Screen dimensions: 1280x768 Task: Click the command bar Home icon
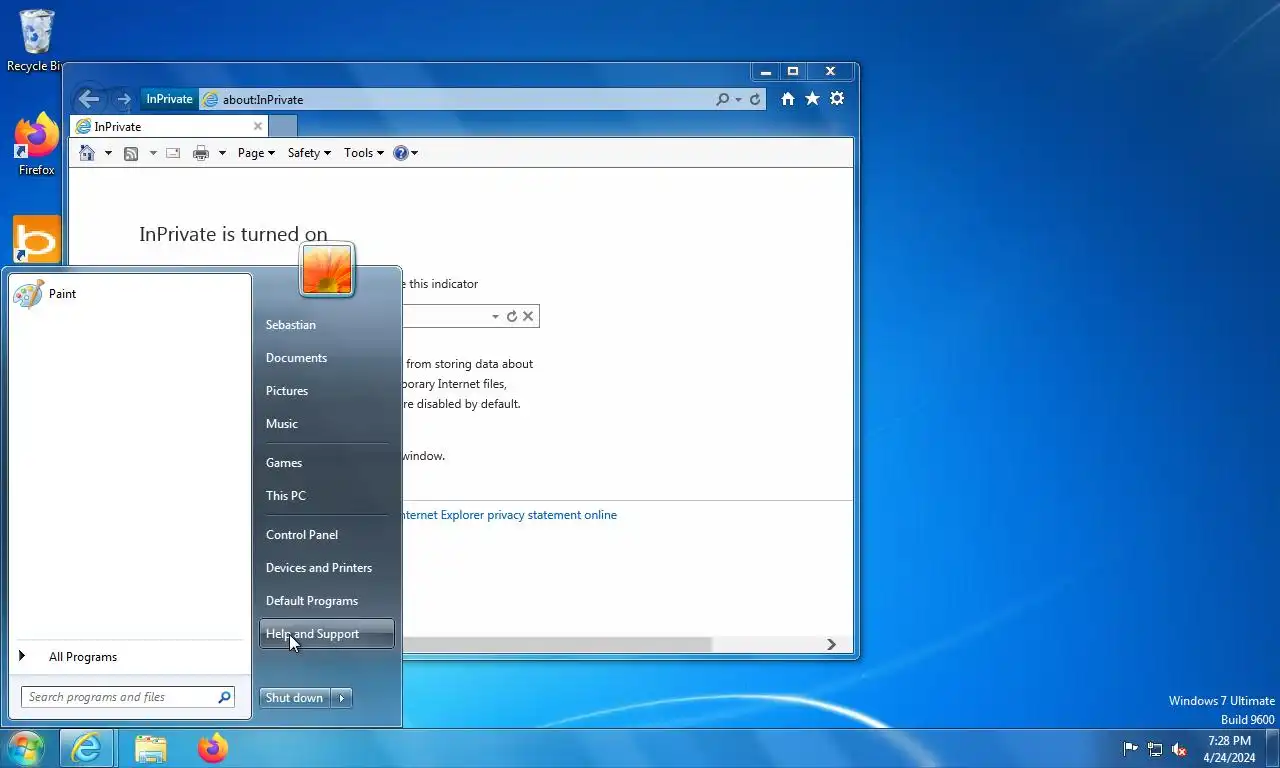point(88,153)
